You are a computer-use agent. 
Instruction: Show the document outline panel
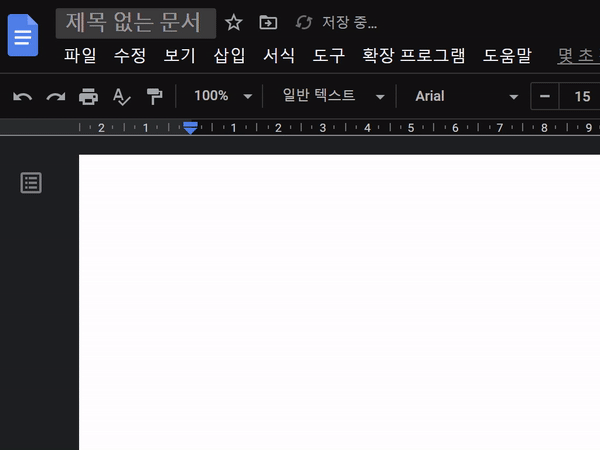[x=31, y=183]
